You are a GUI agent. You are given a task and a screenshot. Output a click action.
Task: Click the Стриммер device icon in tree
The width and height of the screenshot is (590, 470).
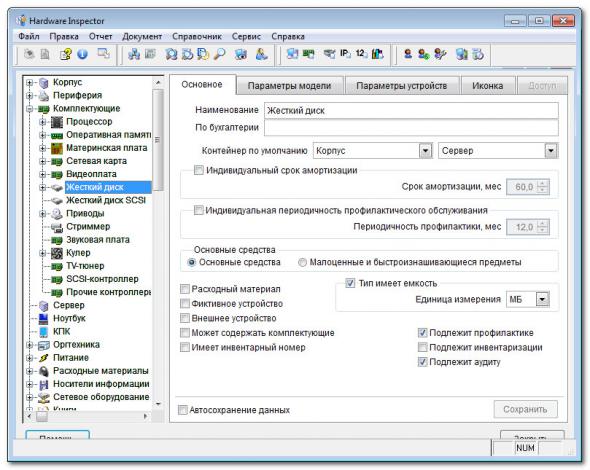pos(57,227)
